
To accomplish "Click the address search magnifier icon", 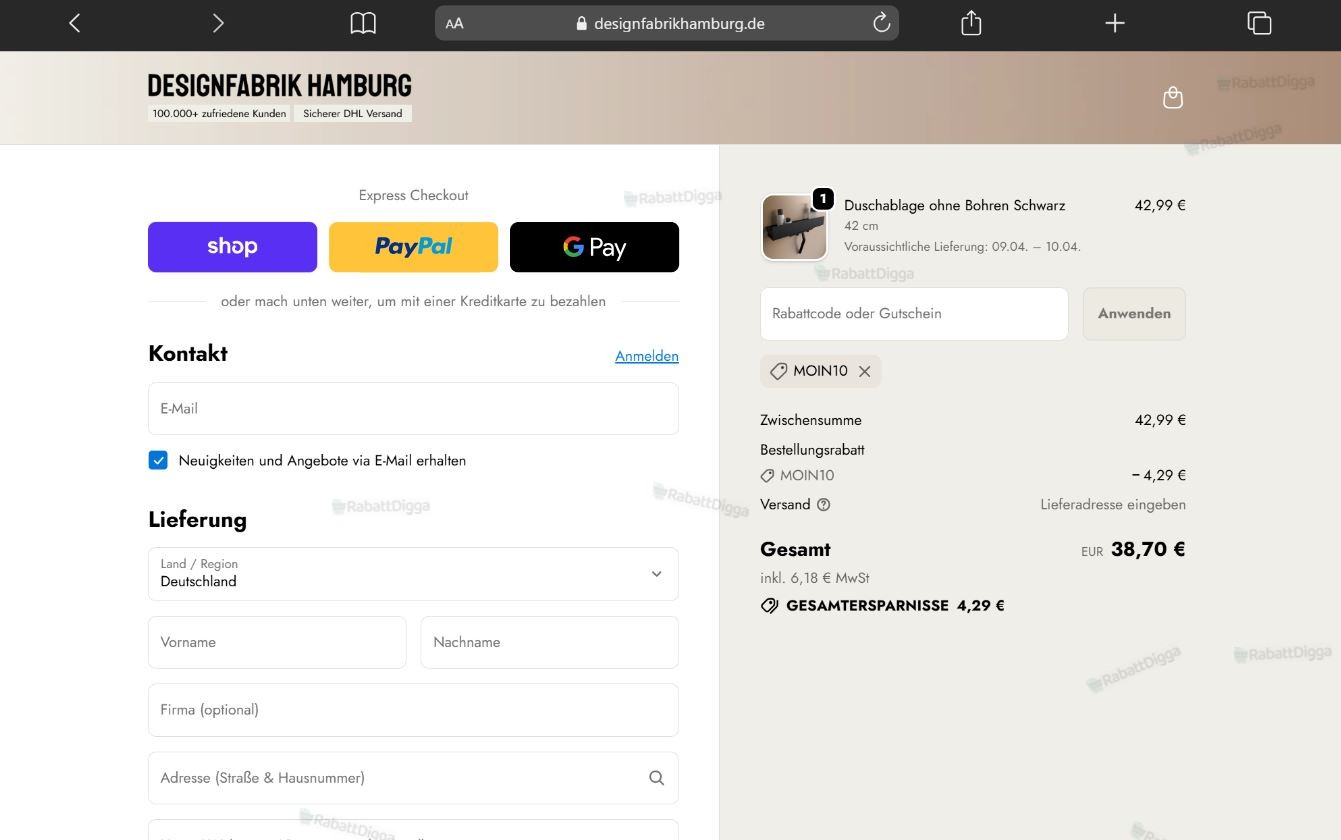I will (656, 778).
